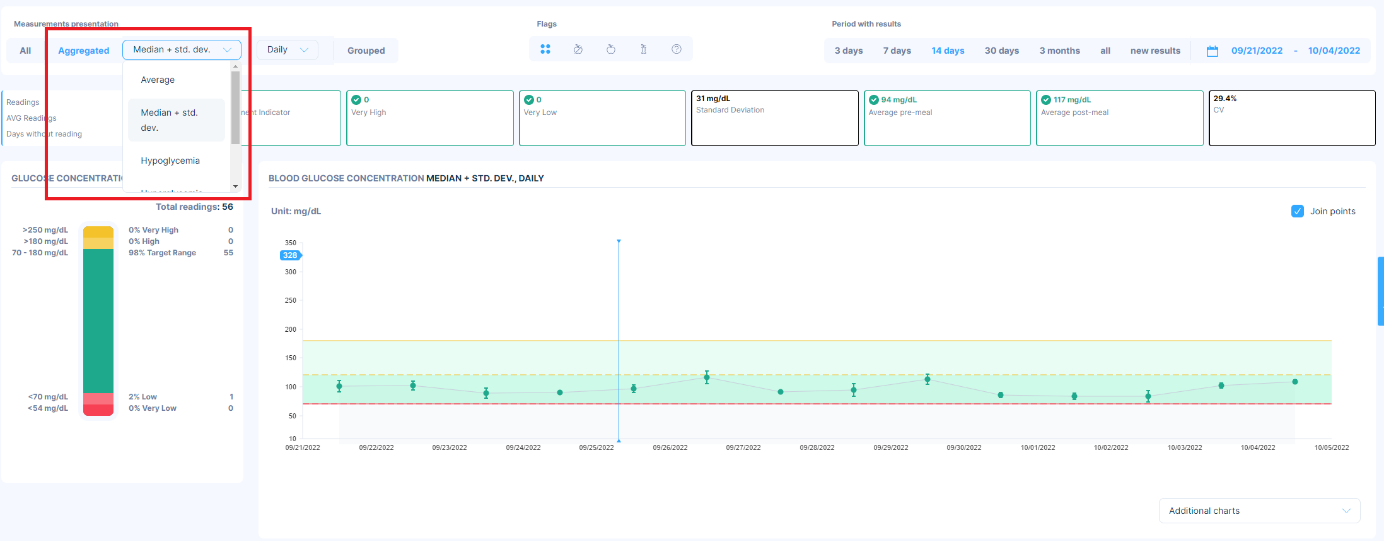Image resolution: width=1384 pixels, height=541 pixels.
Task: Click the Total readings: 56 text
Action: (x=194, y=207)
